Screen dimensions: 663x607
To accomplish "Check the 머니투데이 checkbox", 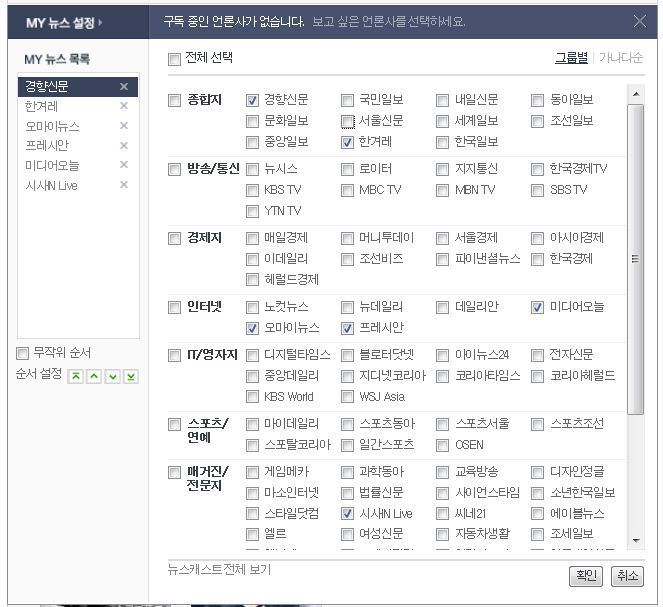I will tap(347, 238).
